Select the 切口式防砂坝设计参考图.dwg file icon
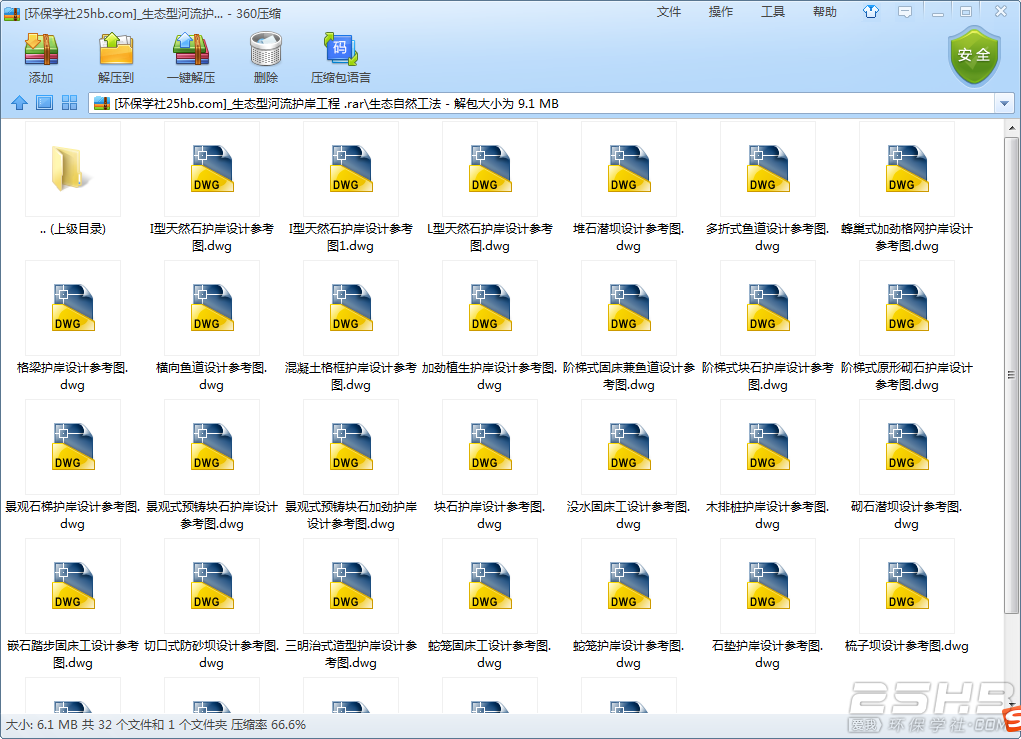 [212, 586]
